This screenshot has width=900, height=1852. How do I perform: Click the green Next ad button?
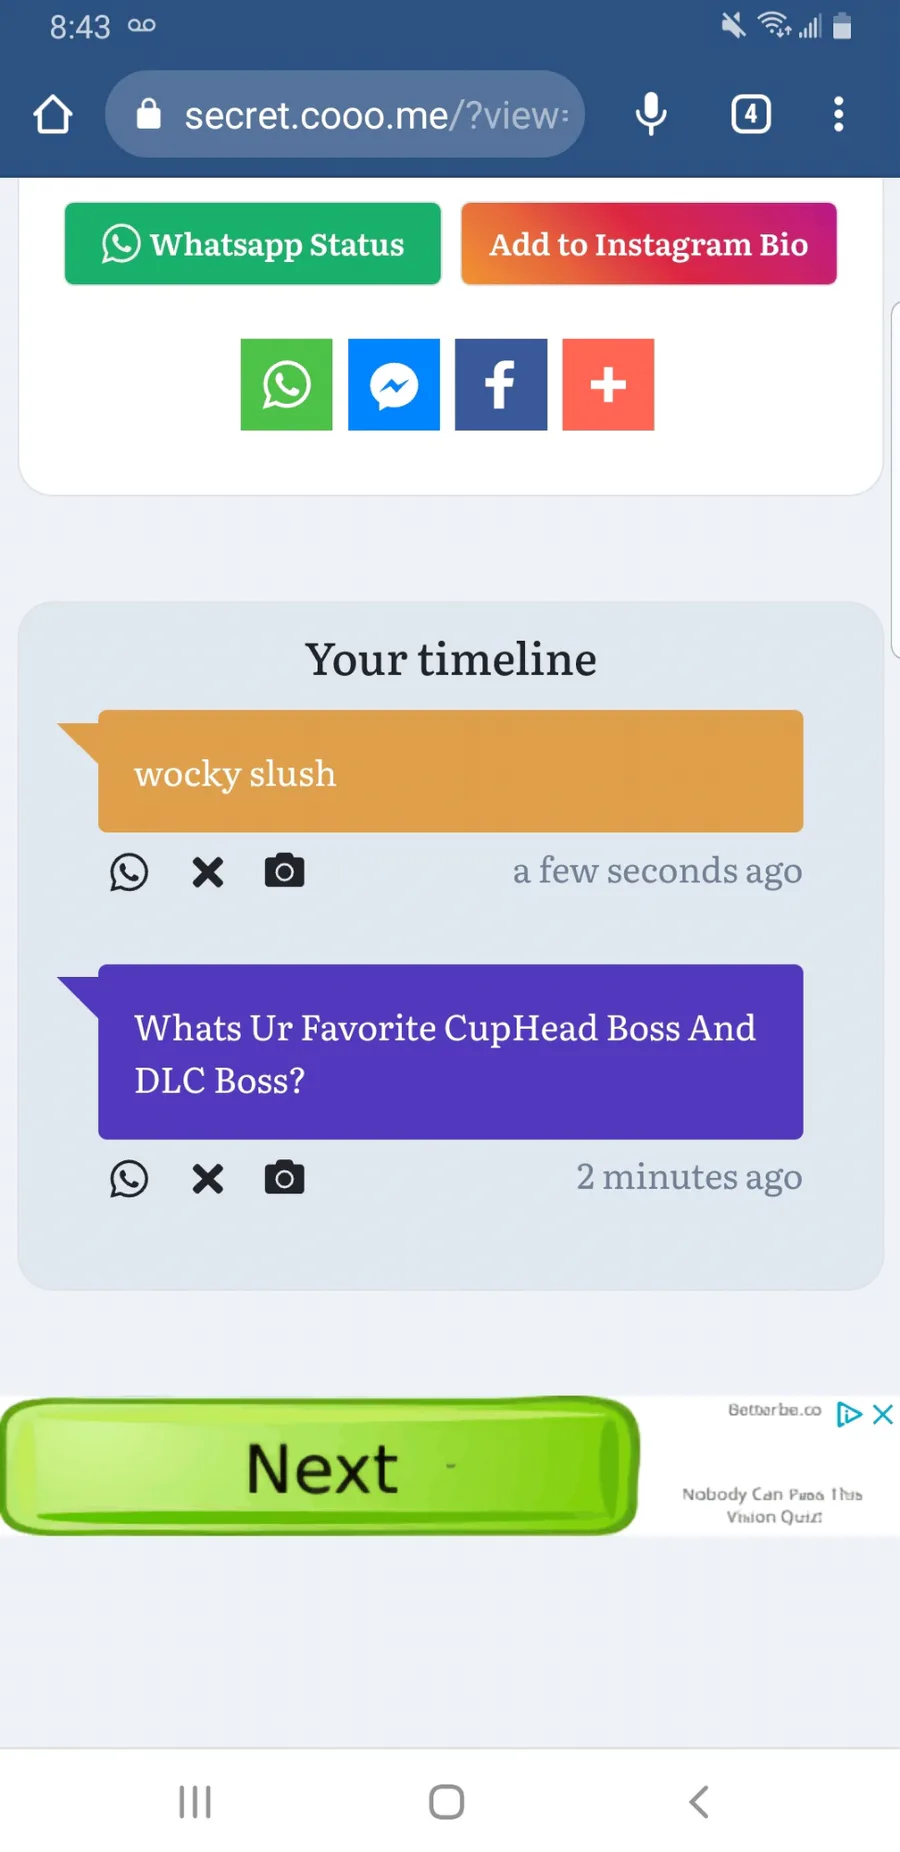(320, 1467)
